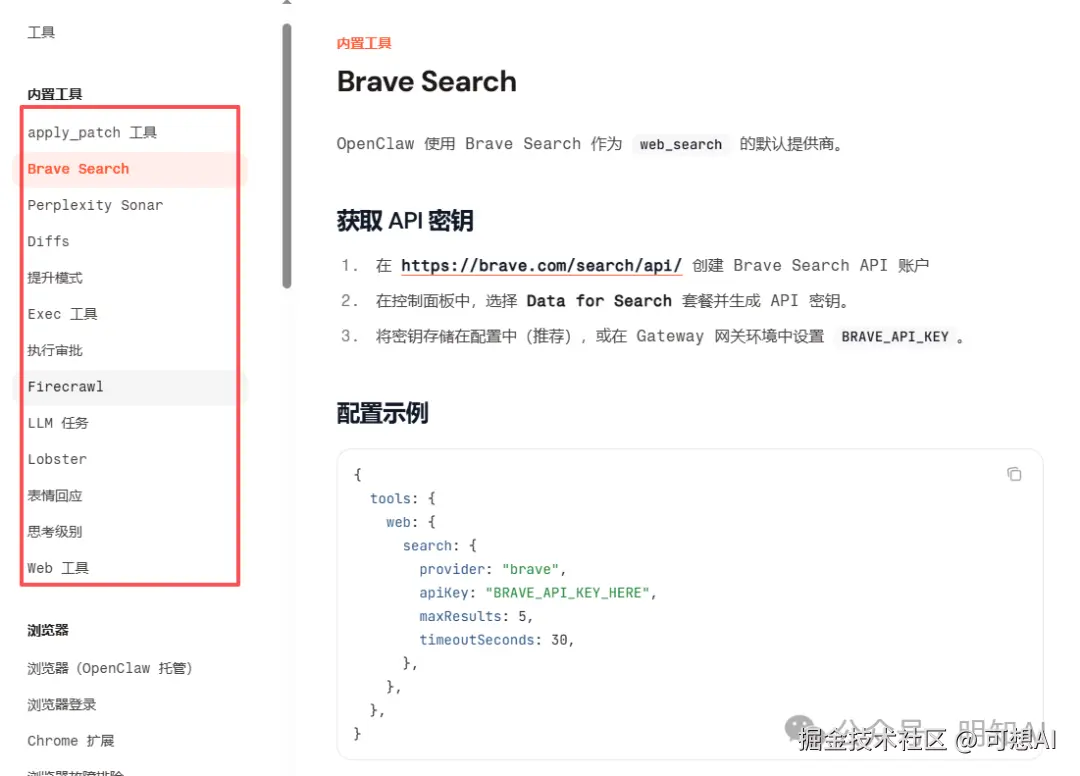This screenshot has height=776, width=1080.
Task: Click the sidebar scrollbar thumb
Action: point(287,156)
